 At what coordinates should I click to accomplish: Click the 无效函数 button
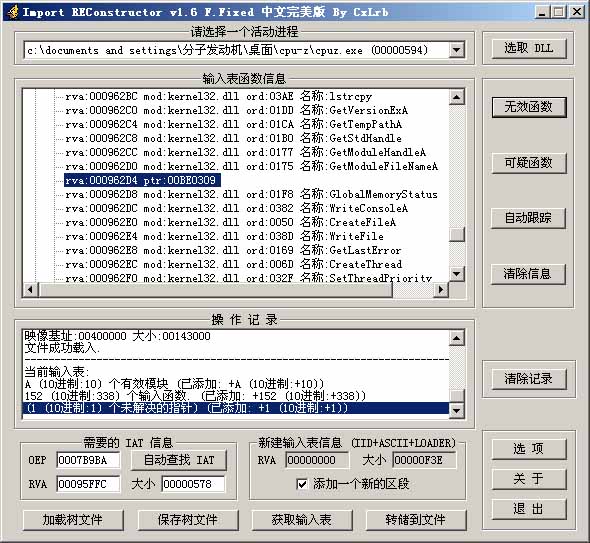coord(529,107)
